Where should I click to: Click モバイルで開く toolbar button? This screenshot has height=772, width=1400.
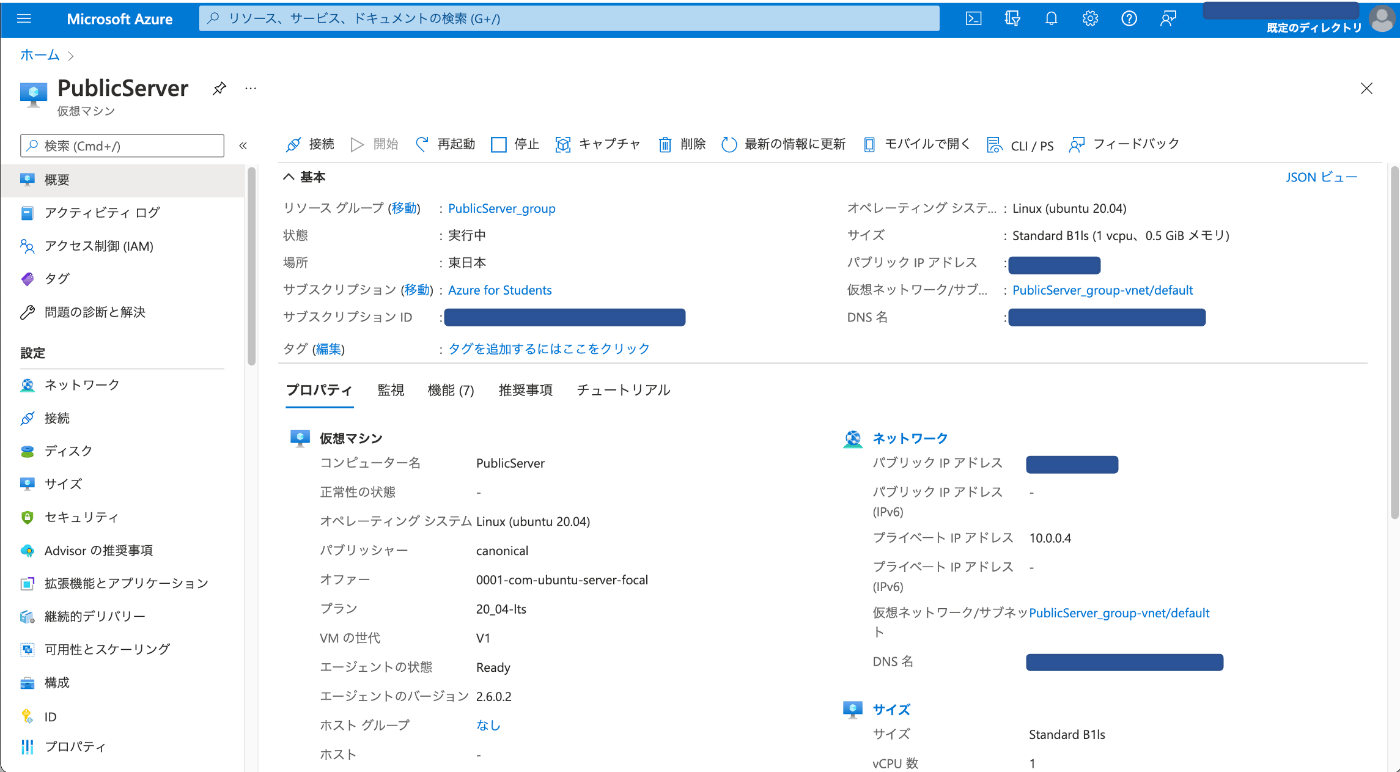tap(917, 144)
